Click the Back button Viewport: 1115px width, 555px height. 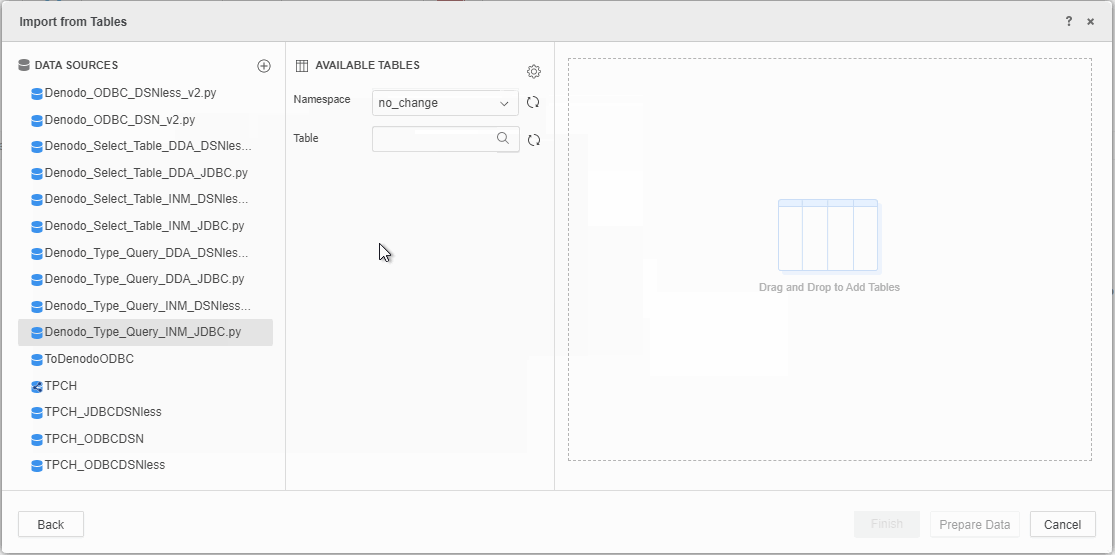coord(50,524)
